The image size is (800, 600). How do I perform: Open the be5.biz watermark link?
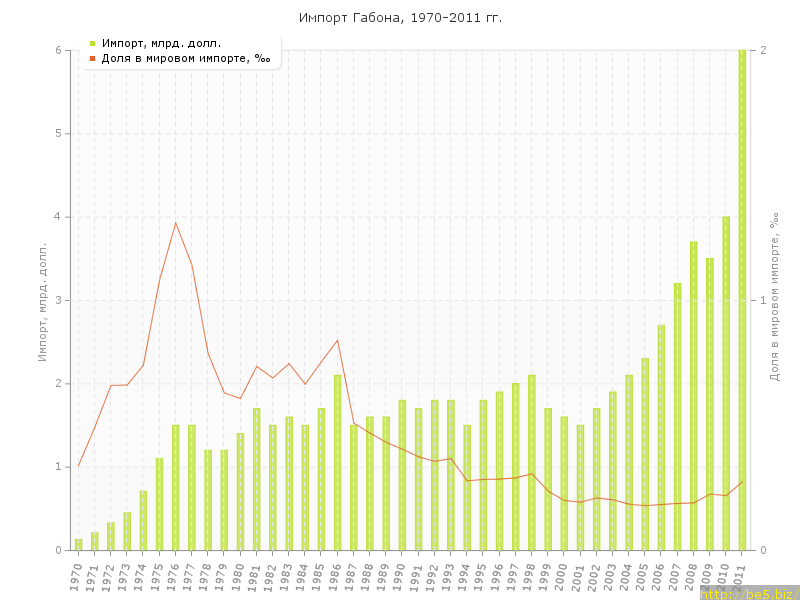coord(748,593)
